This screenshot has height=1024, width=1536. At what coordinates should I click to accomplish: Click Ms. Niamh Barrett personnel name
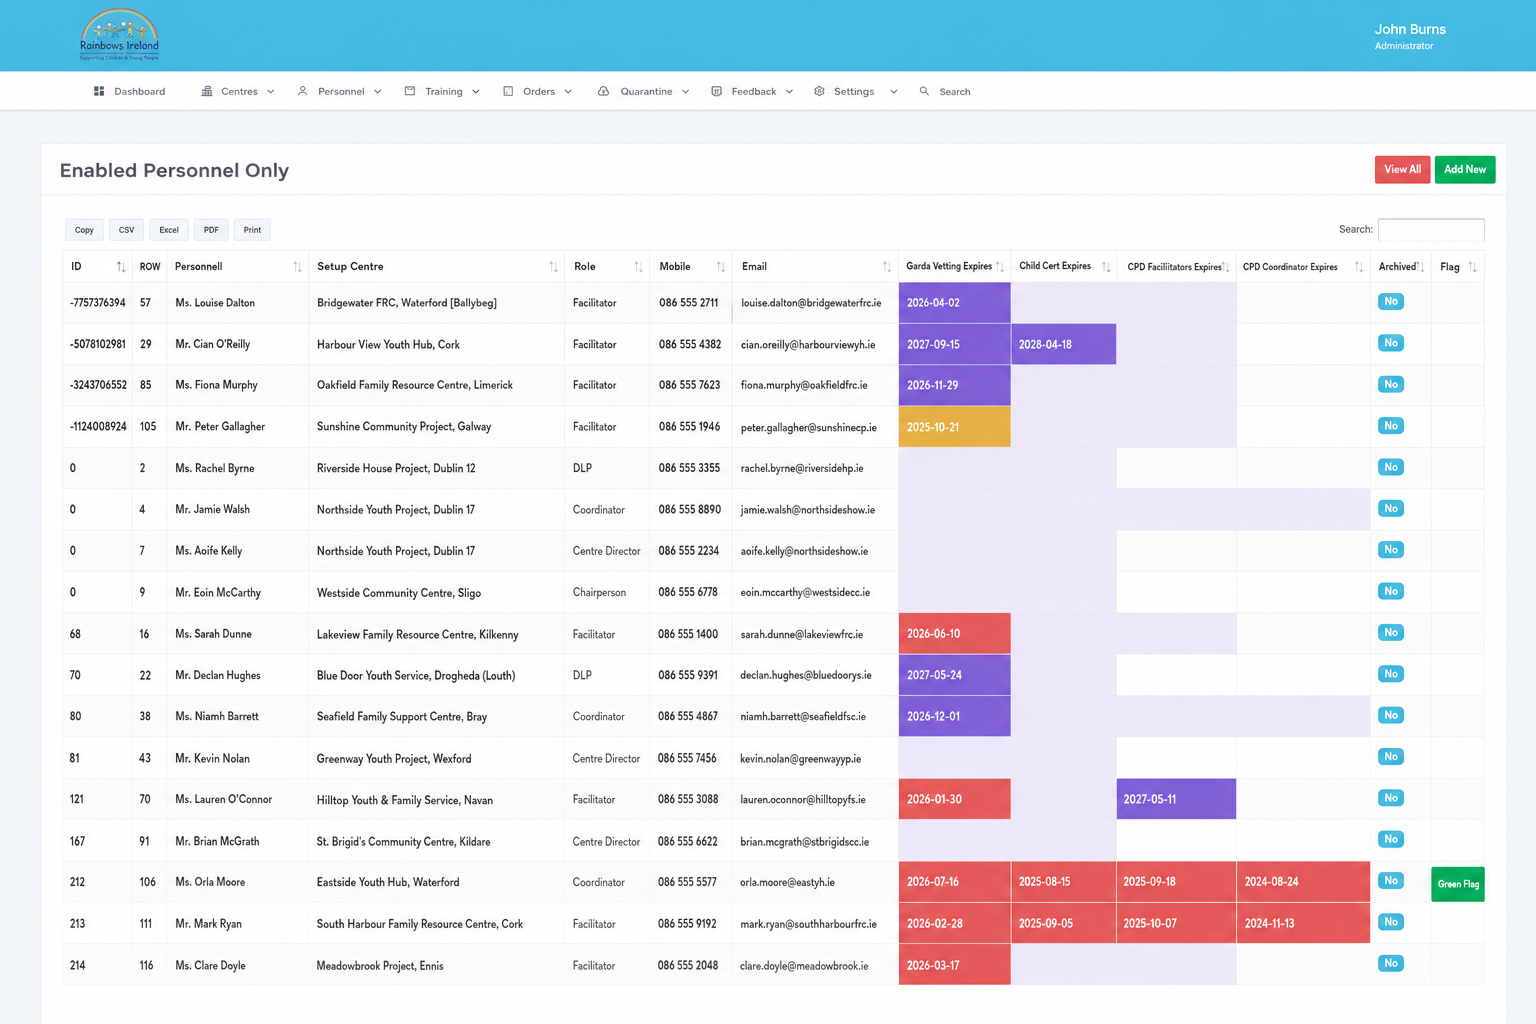coord(217,717)
